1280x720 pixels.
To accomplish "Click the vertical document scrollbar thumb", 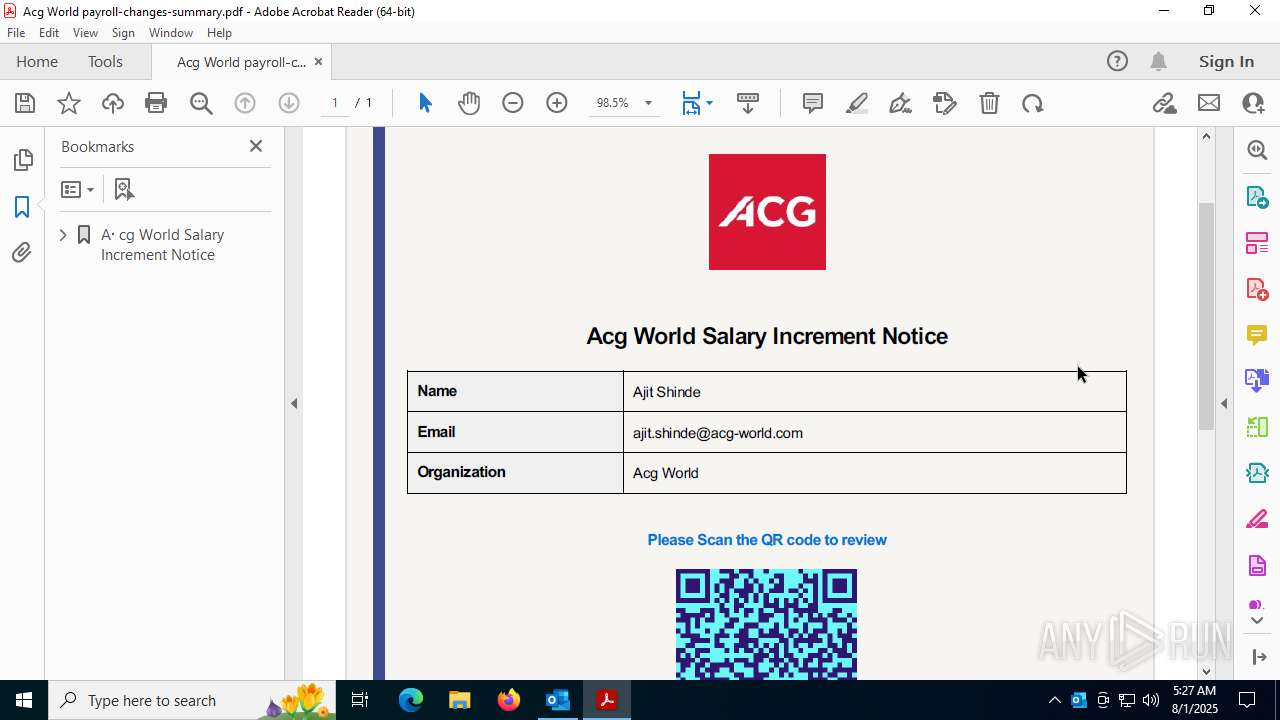I will (1206, 316).
